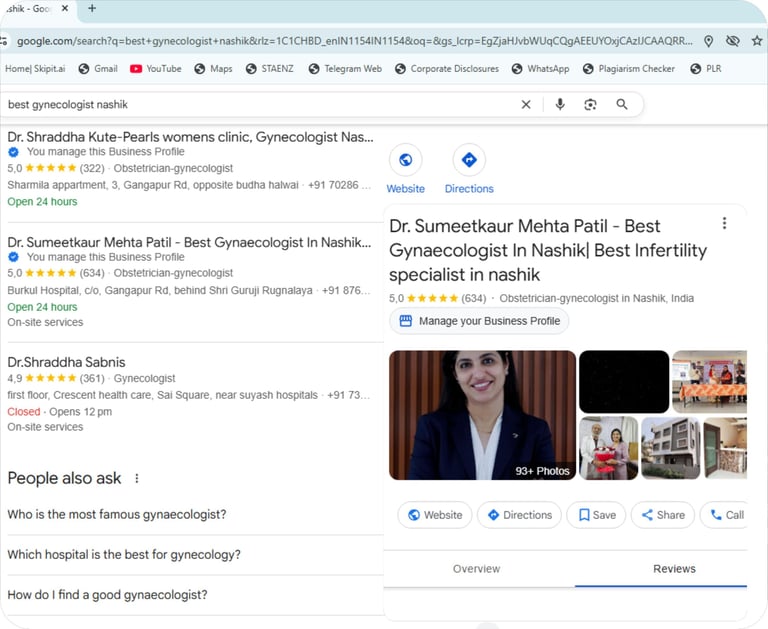768x629 pixels.
Task: Click the (634) reviews count in the panel
Action: (x=474, y=298)
